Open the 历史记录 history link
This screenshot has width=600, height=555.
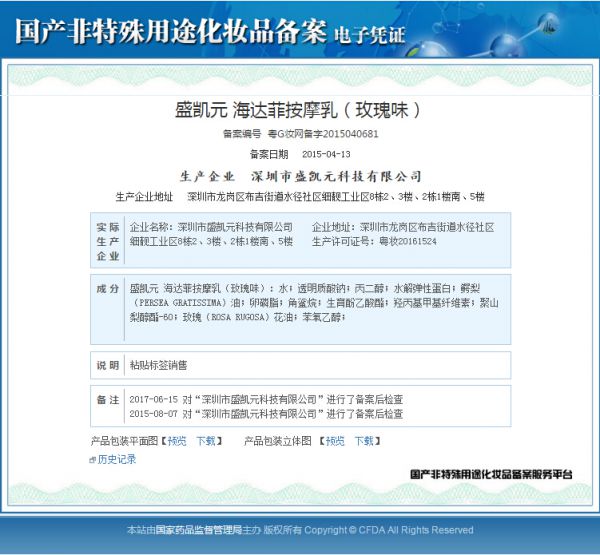click(117, 459)
